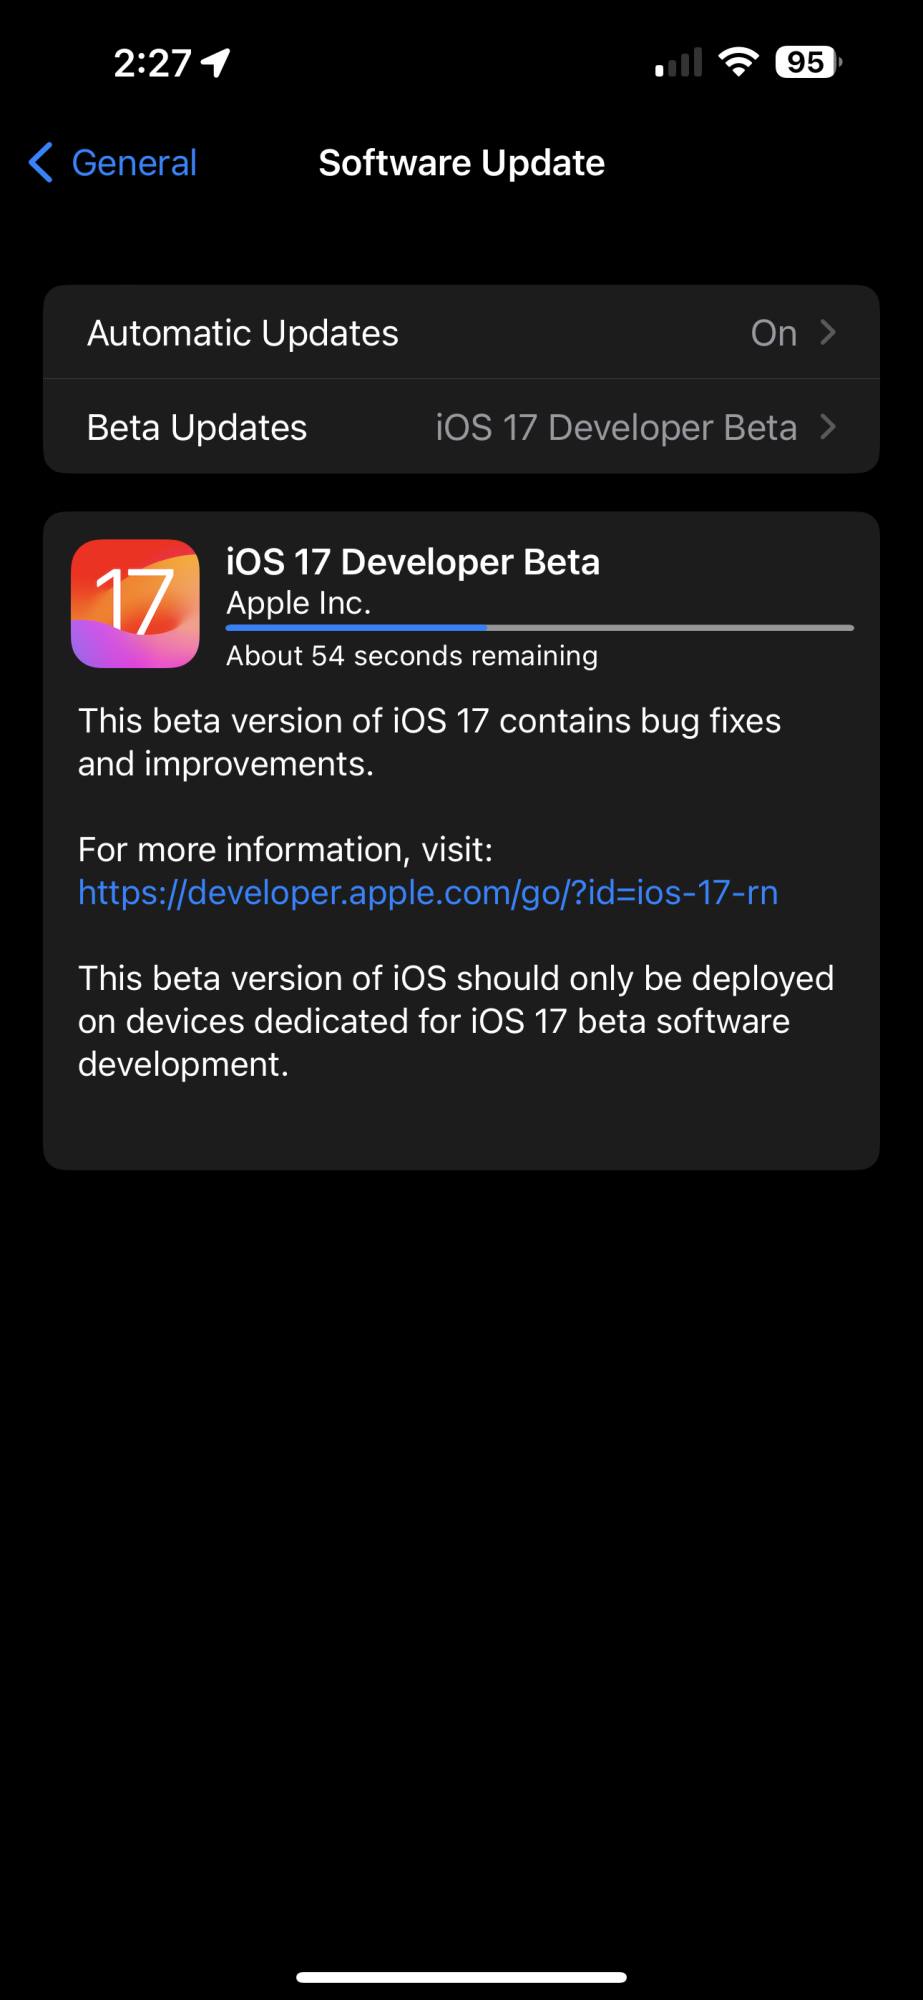
Task: Open Beta Updates settings row
Action: pyautogui.click(x=461, y=427)
